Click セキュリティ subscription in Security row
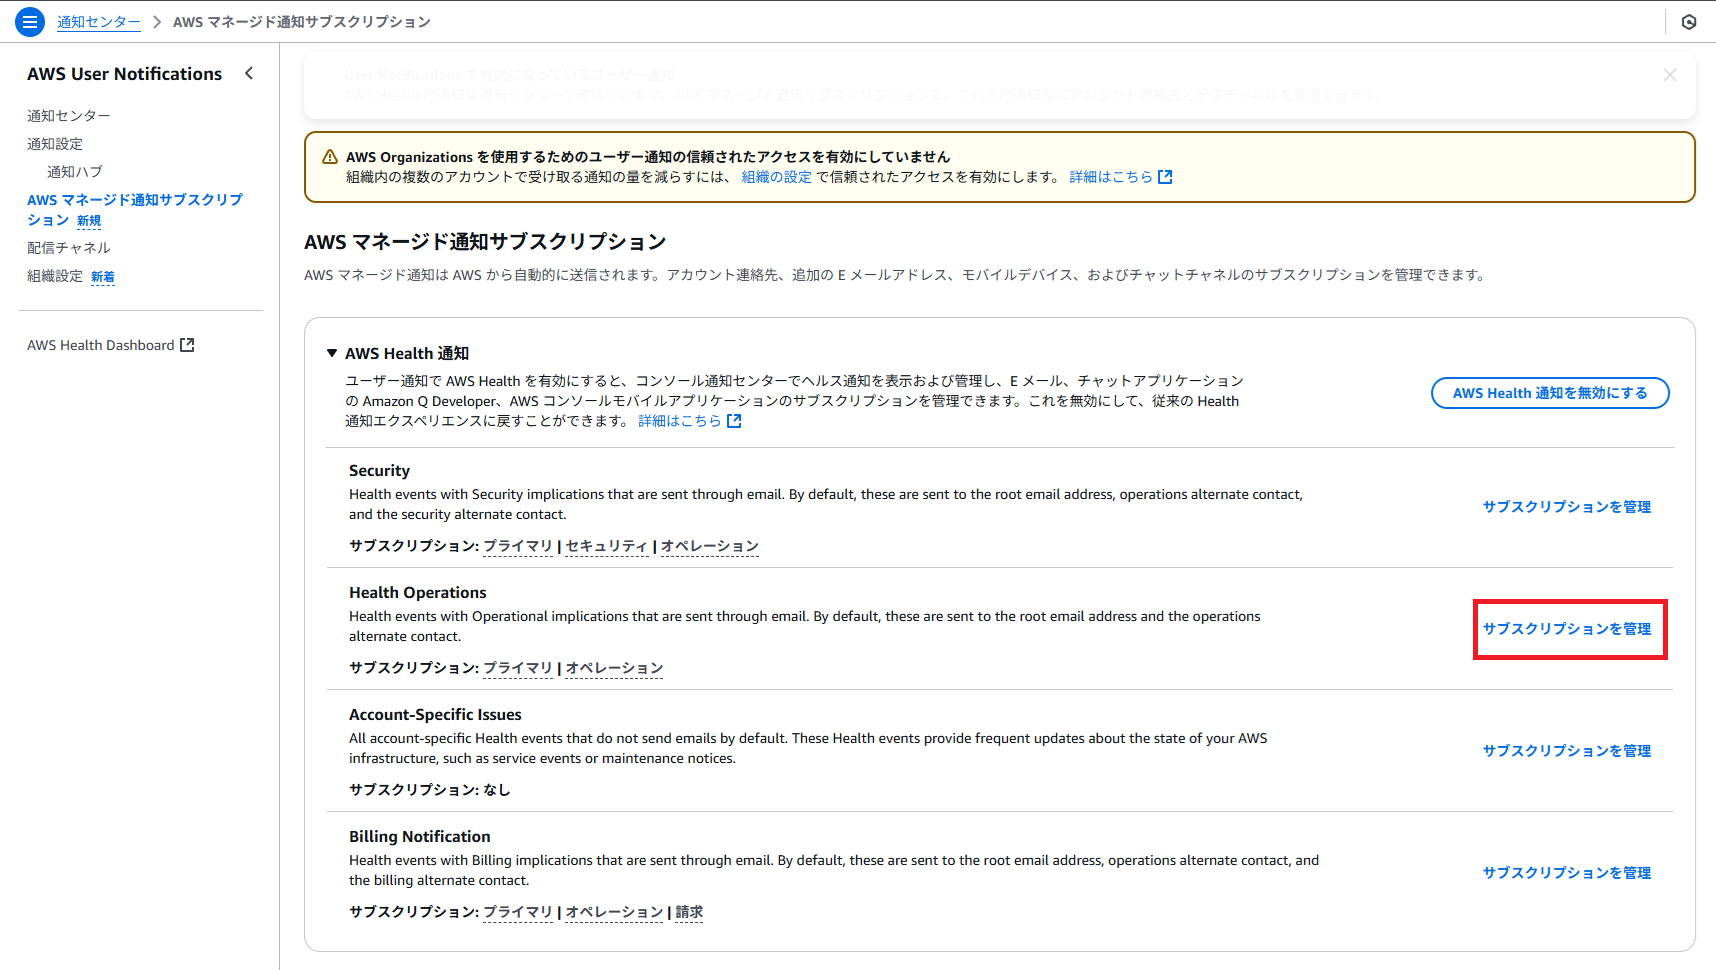The height and width of the screenshot is (970, 1716). pos(607,546)
